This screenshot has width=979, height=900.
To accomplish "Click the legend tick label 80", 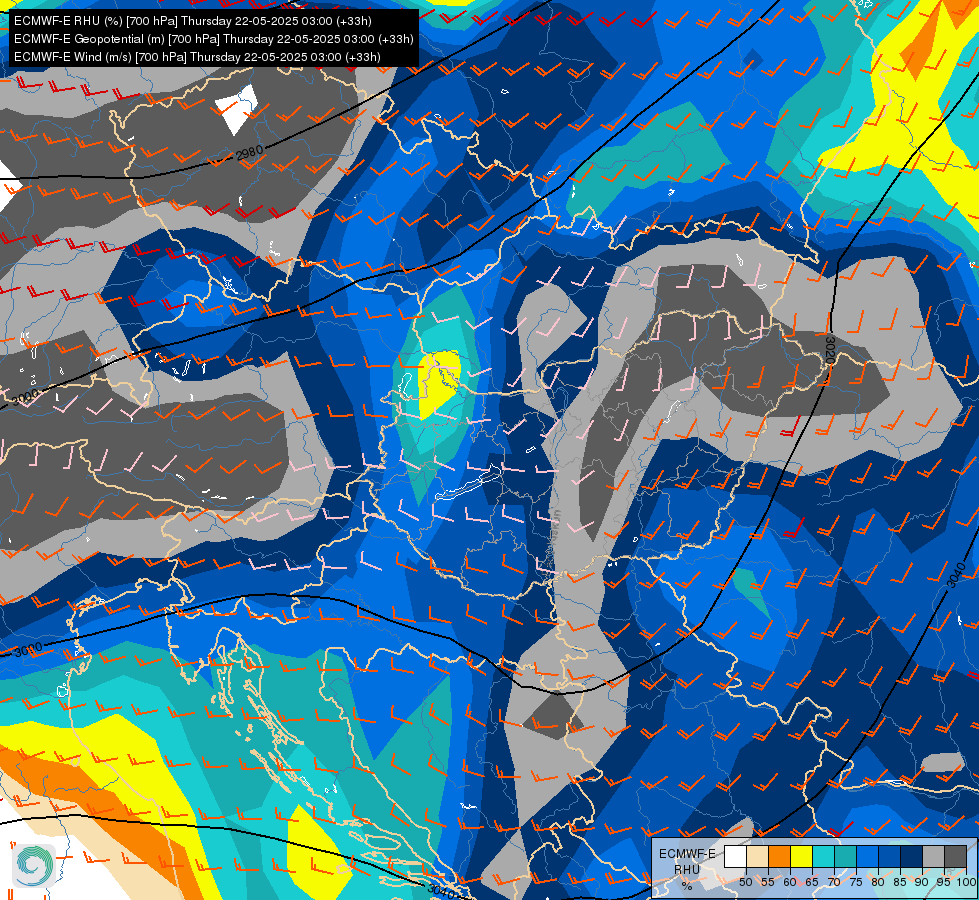I will coord(878,882).
